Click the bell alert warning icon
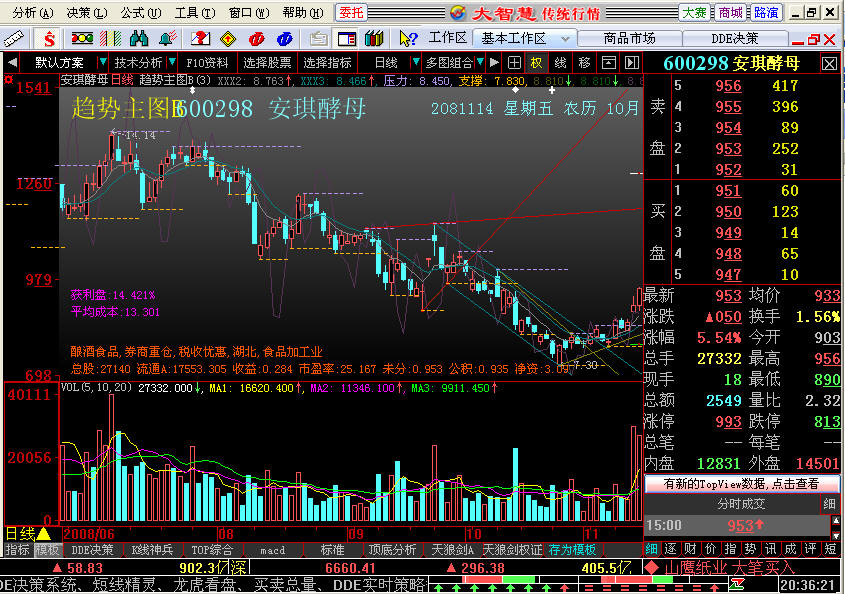 168,38
